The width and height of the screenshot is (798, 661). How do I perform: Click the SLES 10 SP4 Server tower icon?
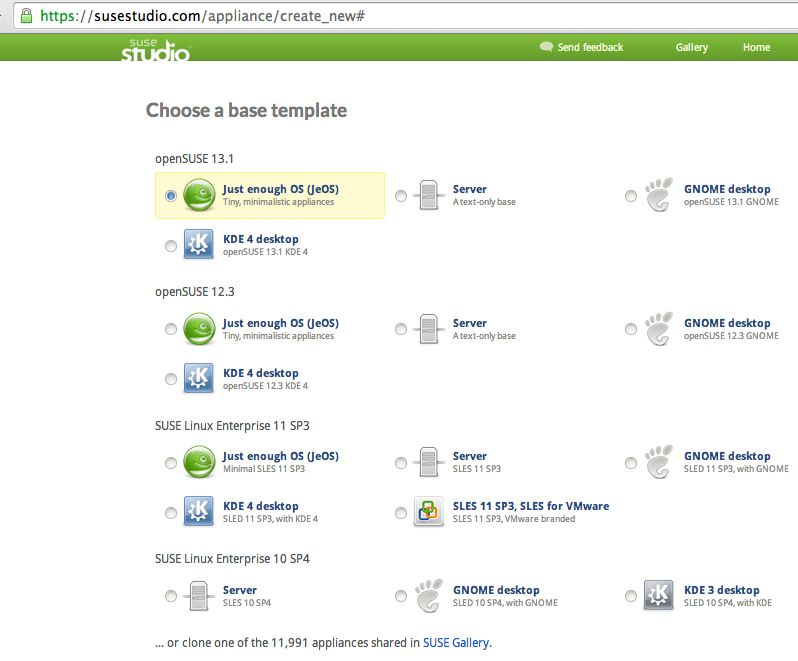198,596
